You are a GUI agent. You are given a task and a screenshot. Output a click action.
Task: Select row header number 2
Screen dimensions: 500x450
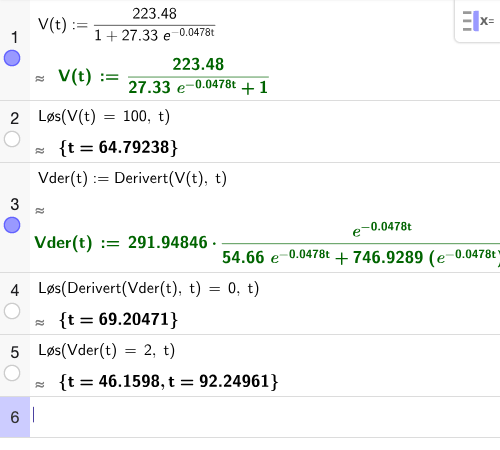pos(14,119)
